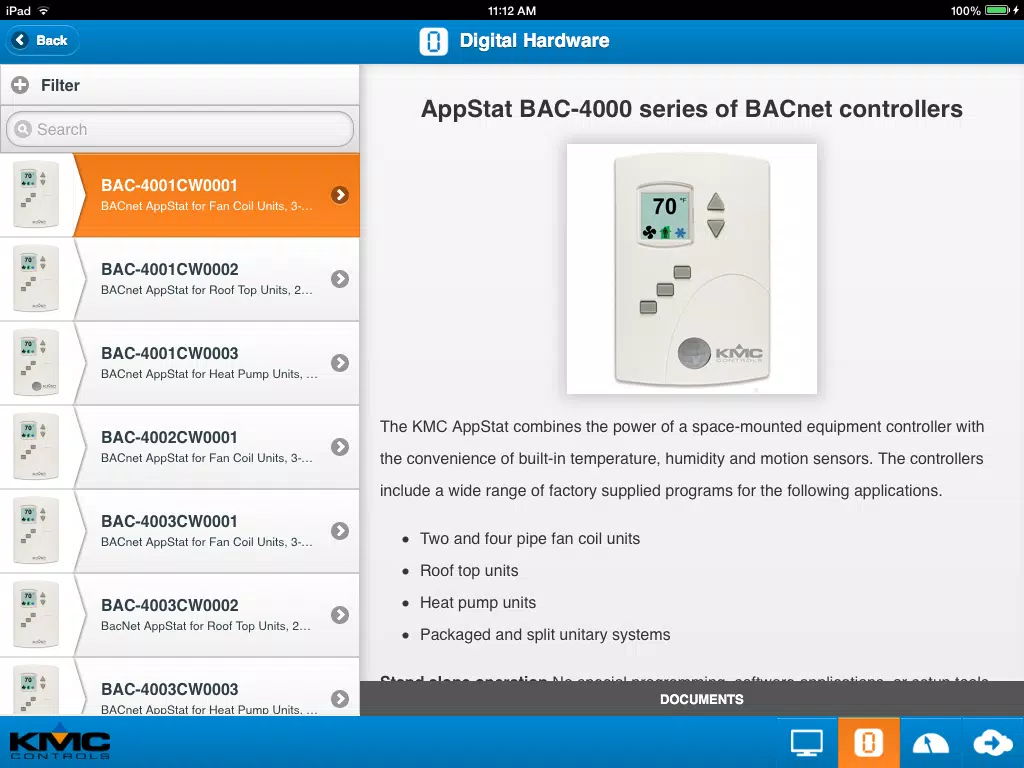Click into the Search field
This screenshot has width=1024, height=768.
click(x=180, y=129)
